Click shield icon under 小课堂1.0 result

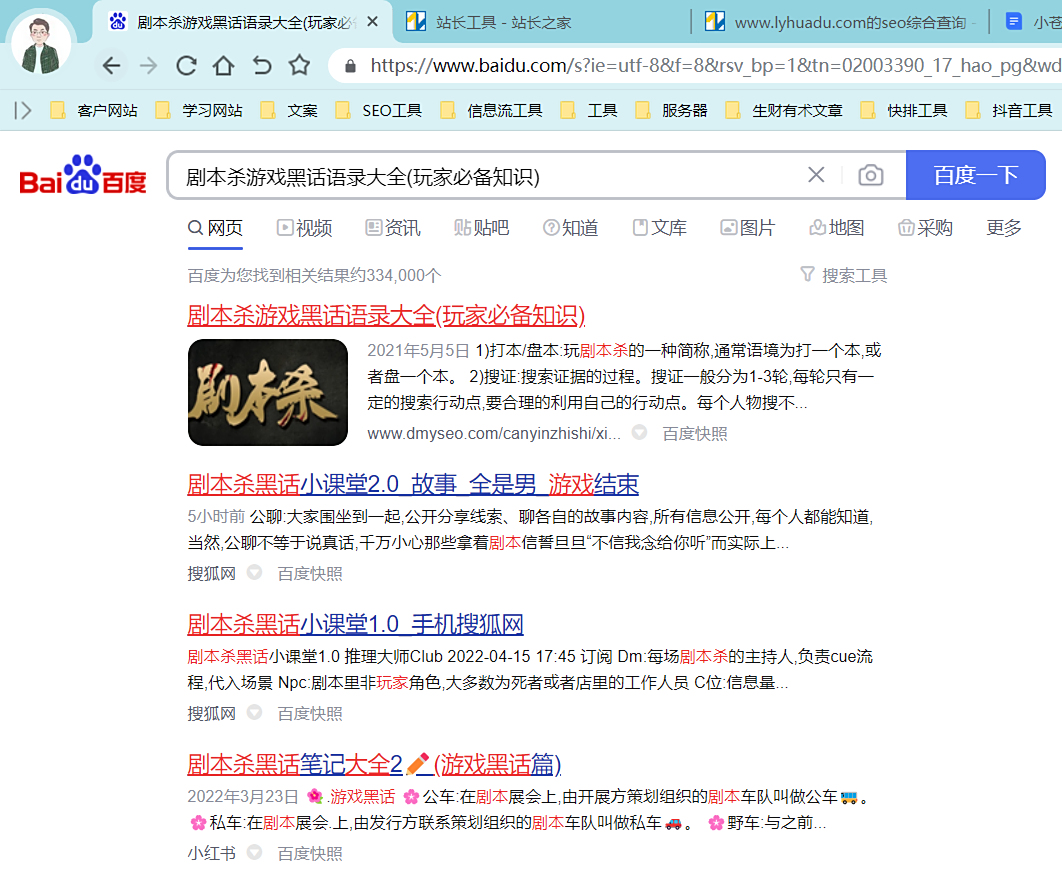click(254, 712)
